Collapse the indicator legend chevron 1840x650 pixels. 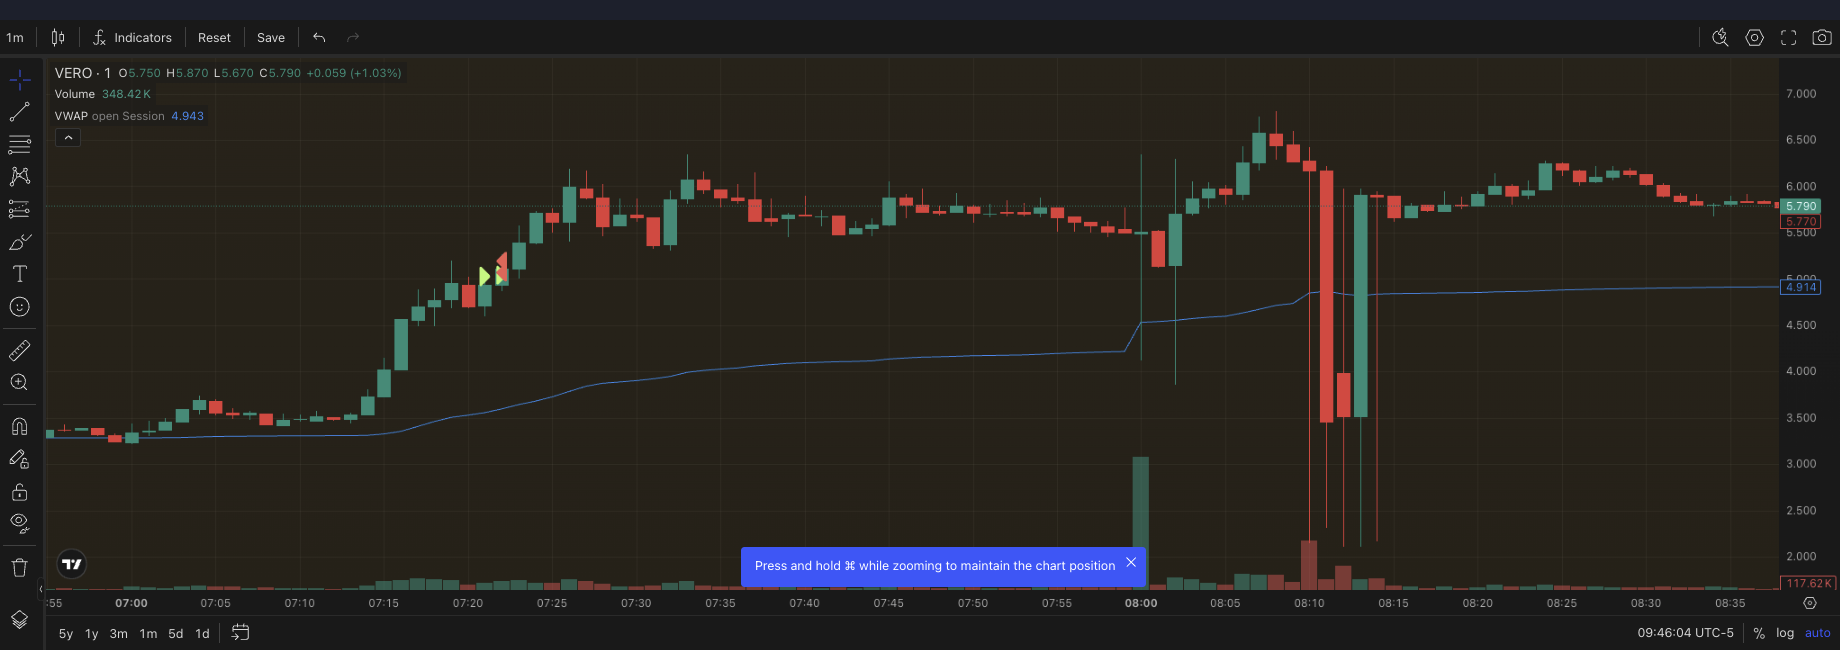coord(68,138)
